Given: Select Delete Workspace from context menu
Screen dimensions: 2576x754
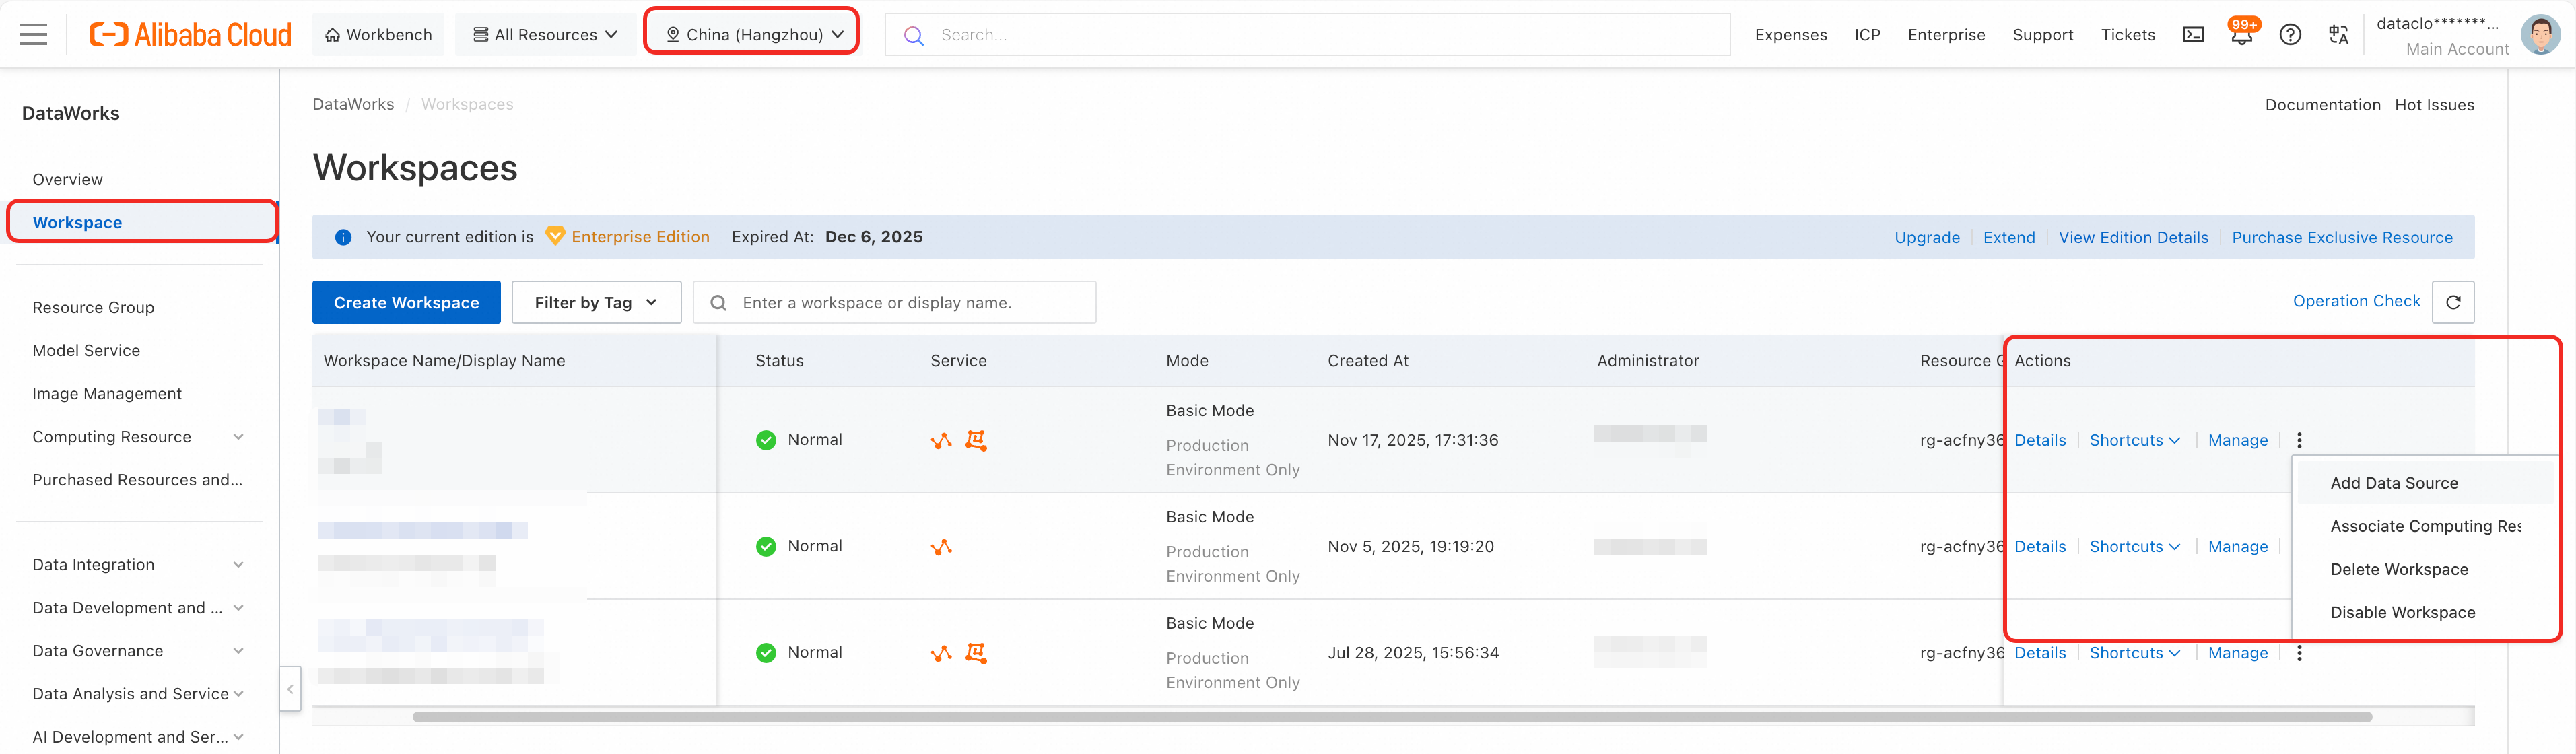Looking at the screenshot, I should click(2398, 569).
